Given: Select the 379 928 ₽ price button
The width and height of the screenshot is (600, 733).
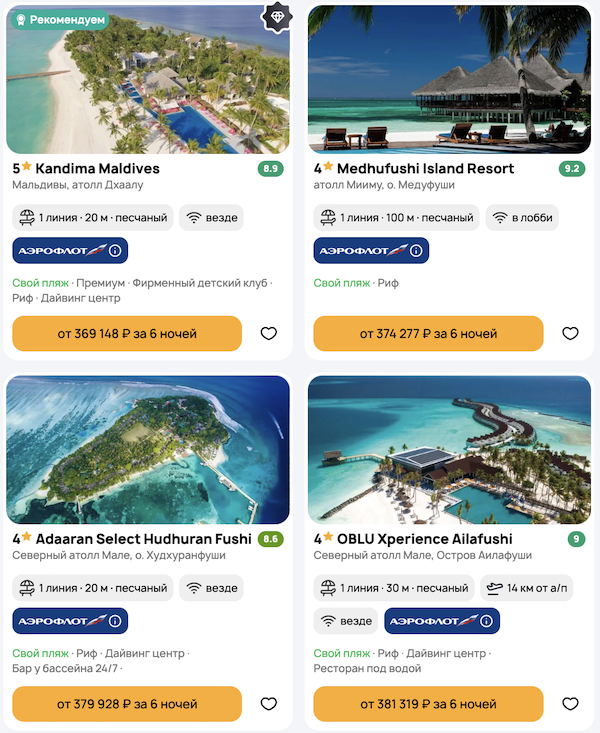Looking at the screenshot, I should coord(127,704).
